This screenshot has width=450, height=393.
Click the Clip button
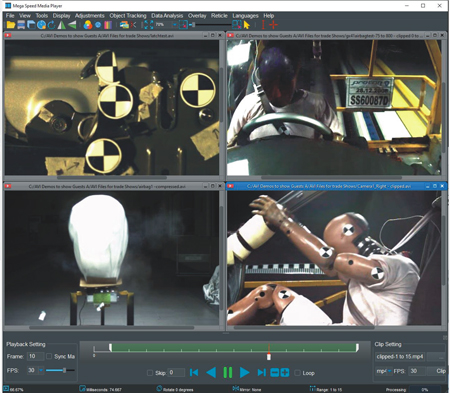pos(441,371)
